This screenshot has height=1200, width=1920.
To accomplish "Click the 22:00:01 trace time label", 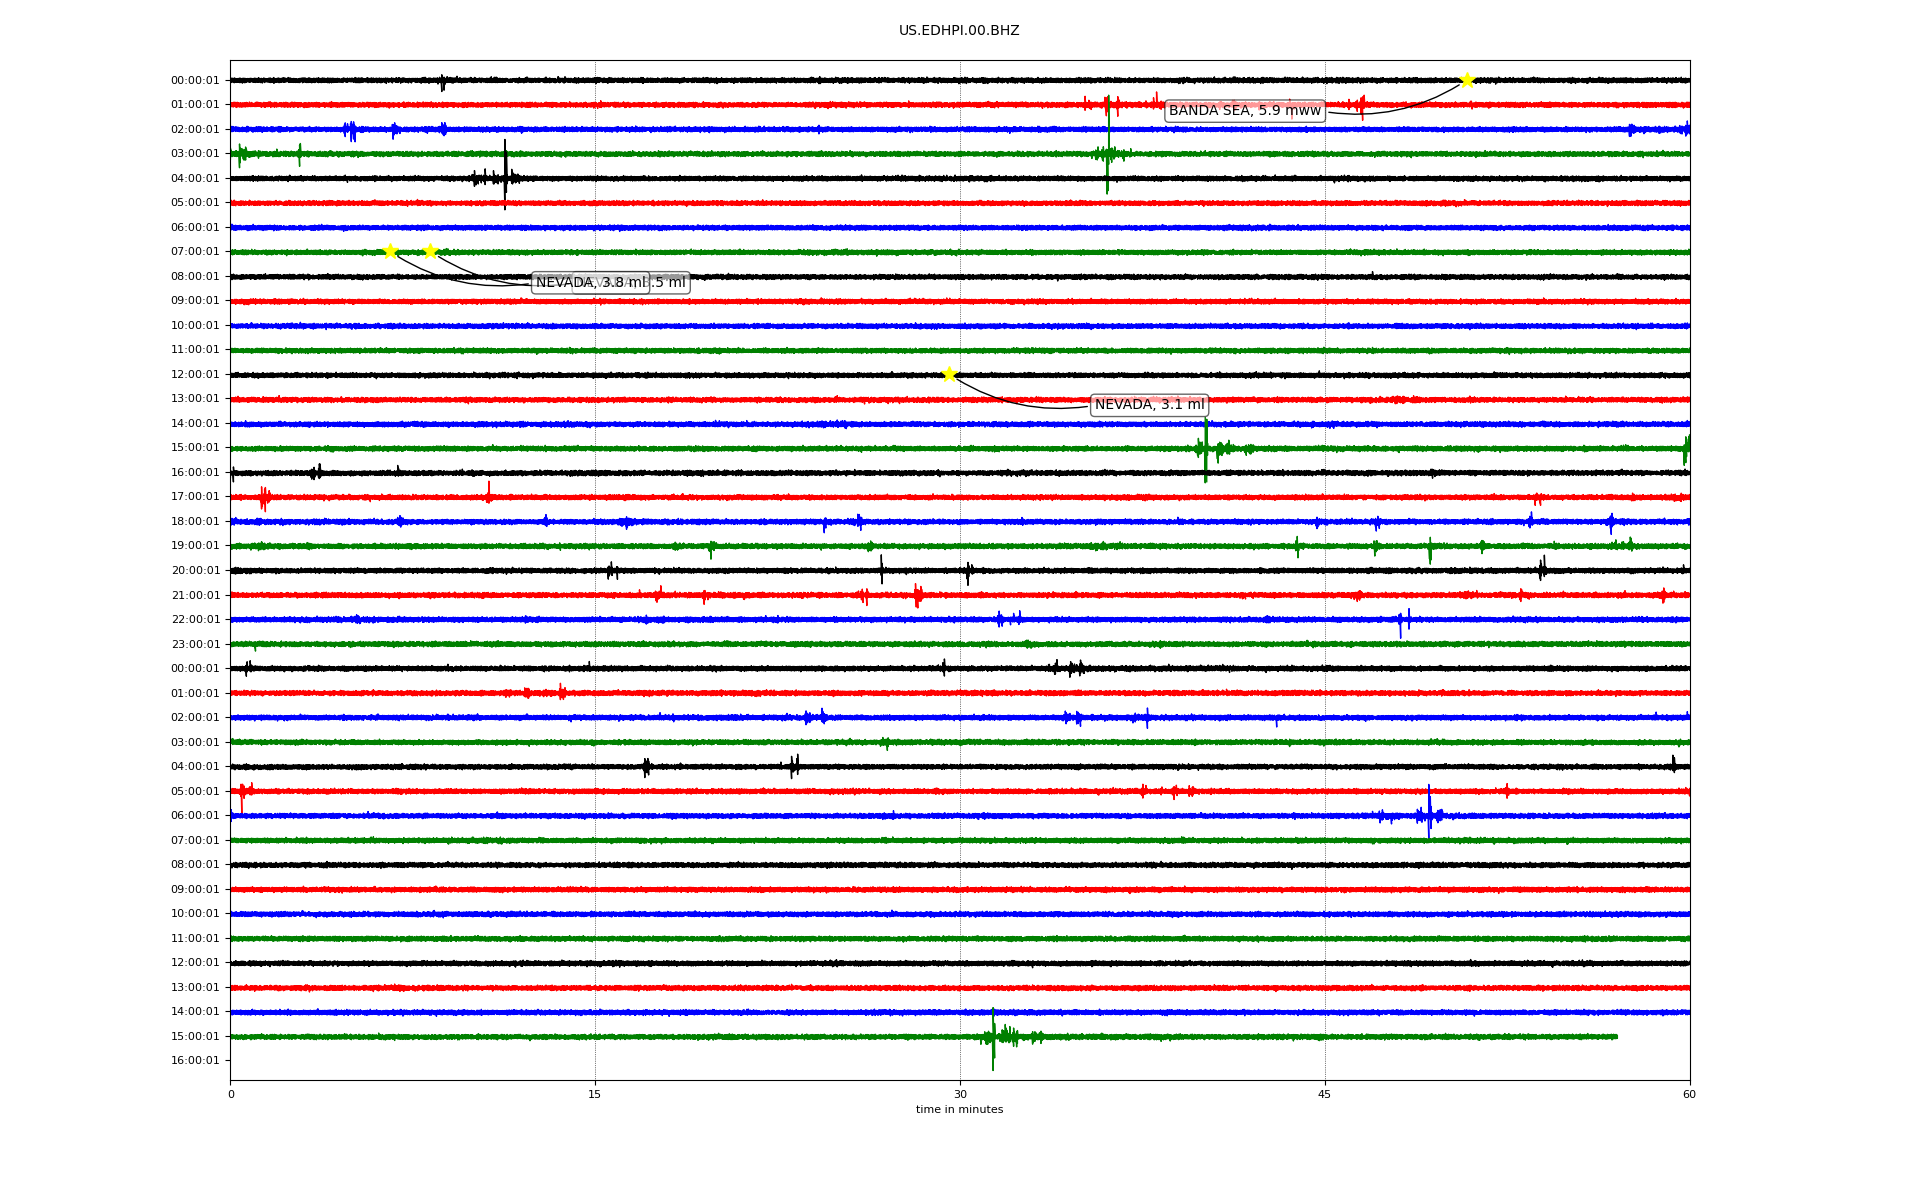I will click(x=195, y=619).
